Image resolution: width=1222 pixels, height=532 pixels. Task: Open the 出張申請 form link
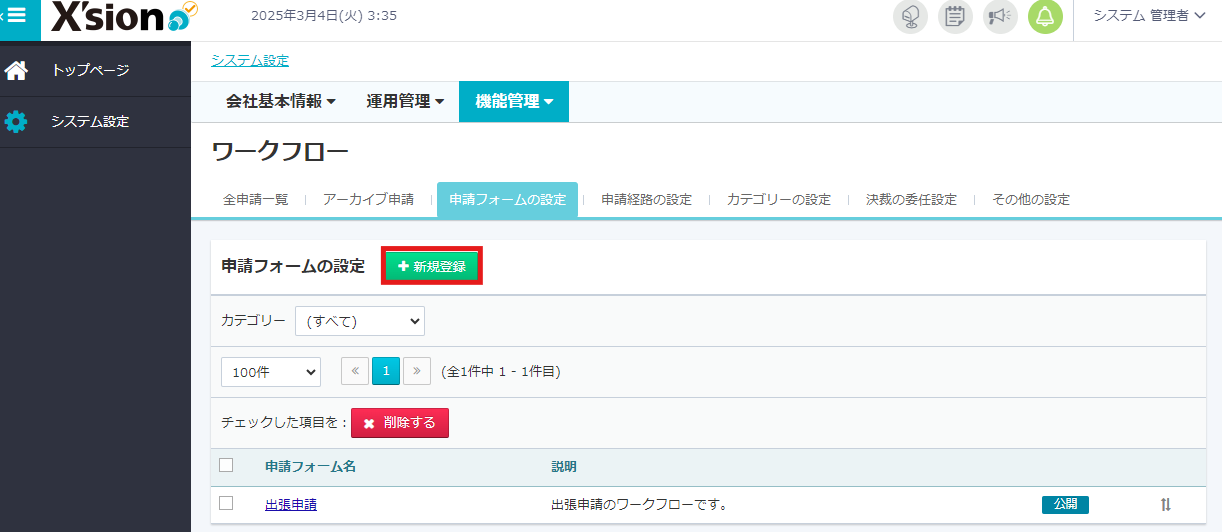[x=291, y=505]
